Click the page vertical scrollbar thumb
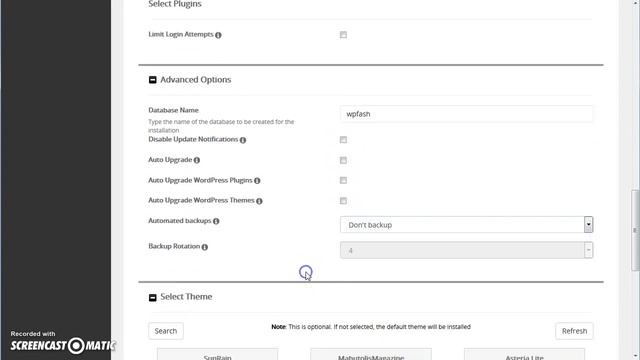 (x=635, y=230)
